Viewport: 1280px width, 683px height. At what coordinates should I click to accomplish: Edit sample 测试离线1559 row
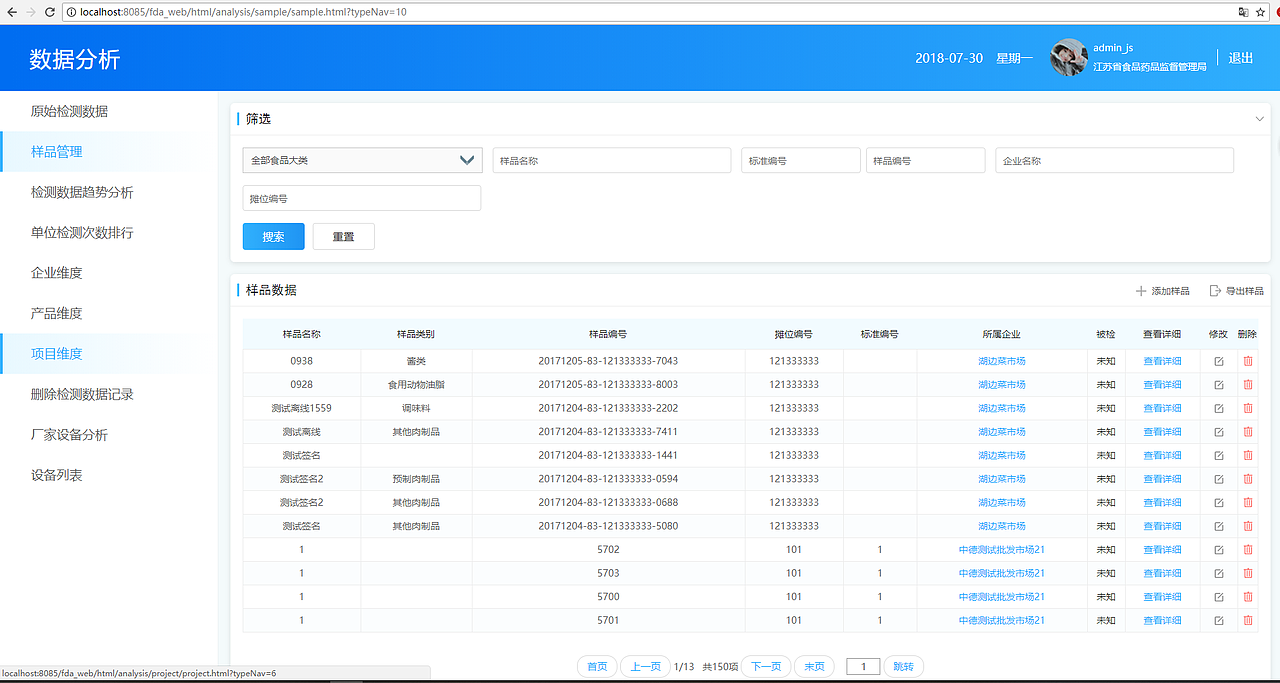point(1218,408)
